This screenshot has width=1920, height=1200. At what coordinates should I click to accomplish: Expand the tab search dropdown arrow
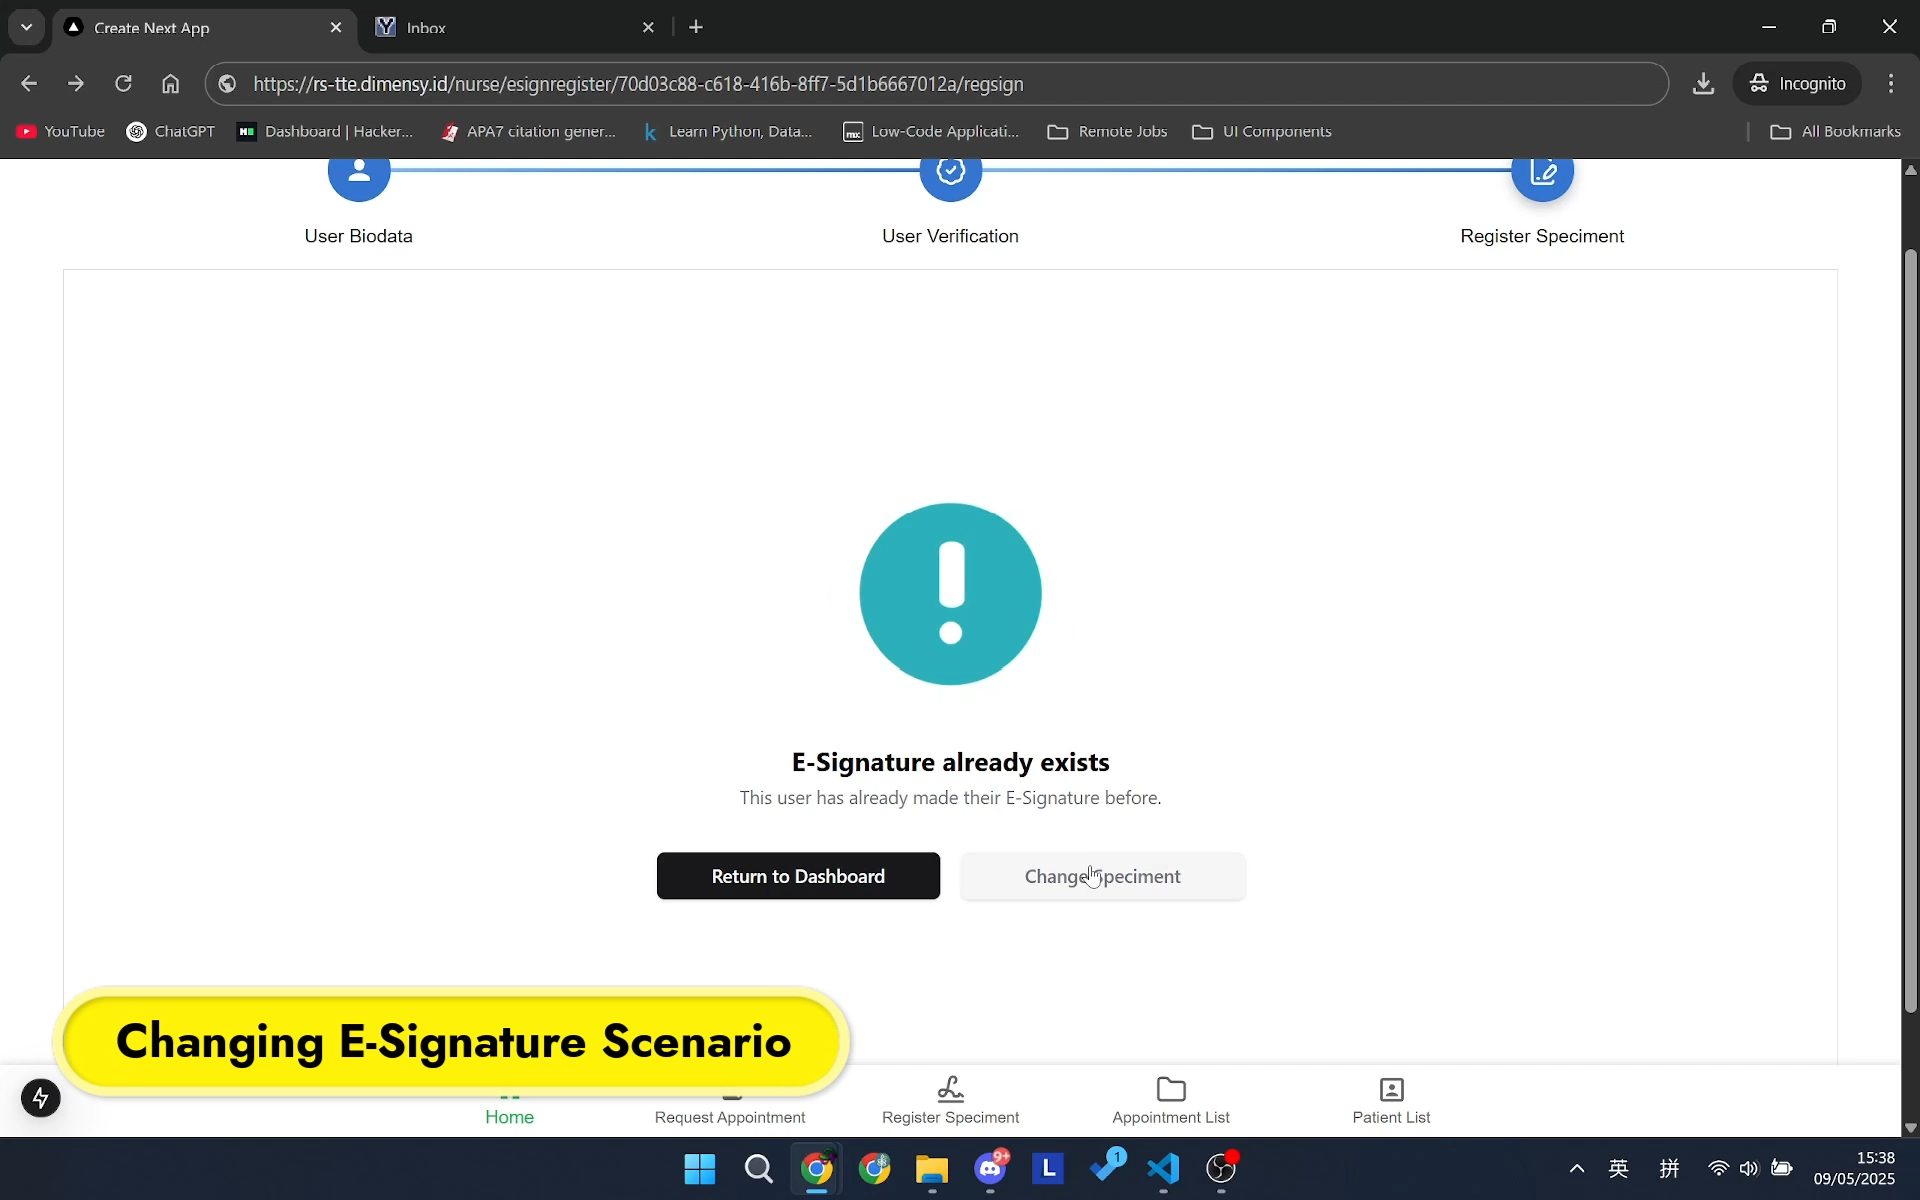(x=27, y=27)
